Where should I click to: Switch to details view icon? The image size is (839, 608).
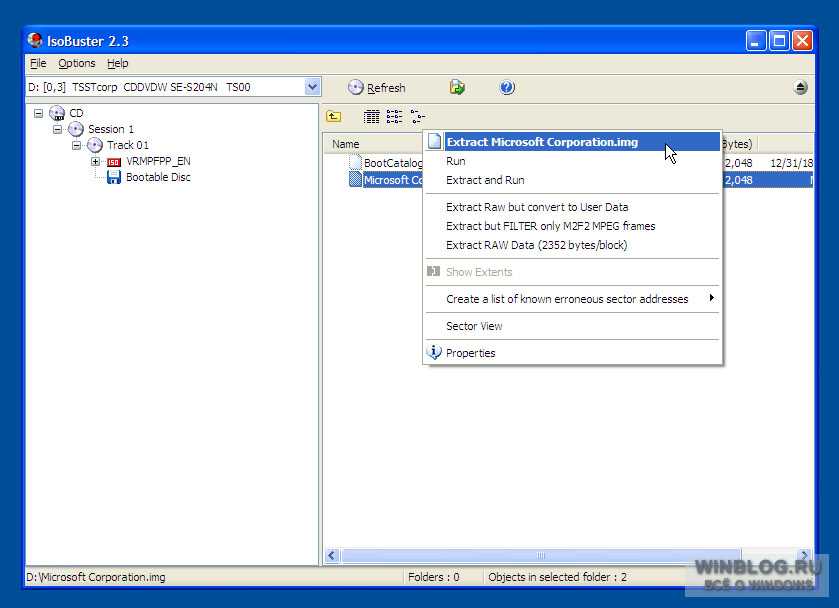pyautogui.click(x=371, y=116)
